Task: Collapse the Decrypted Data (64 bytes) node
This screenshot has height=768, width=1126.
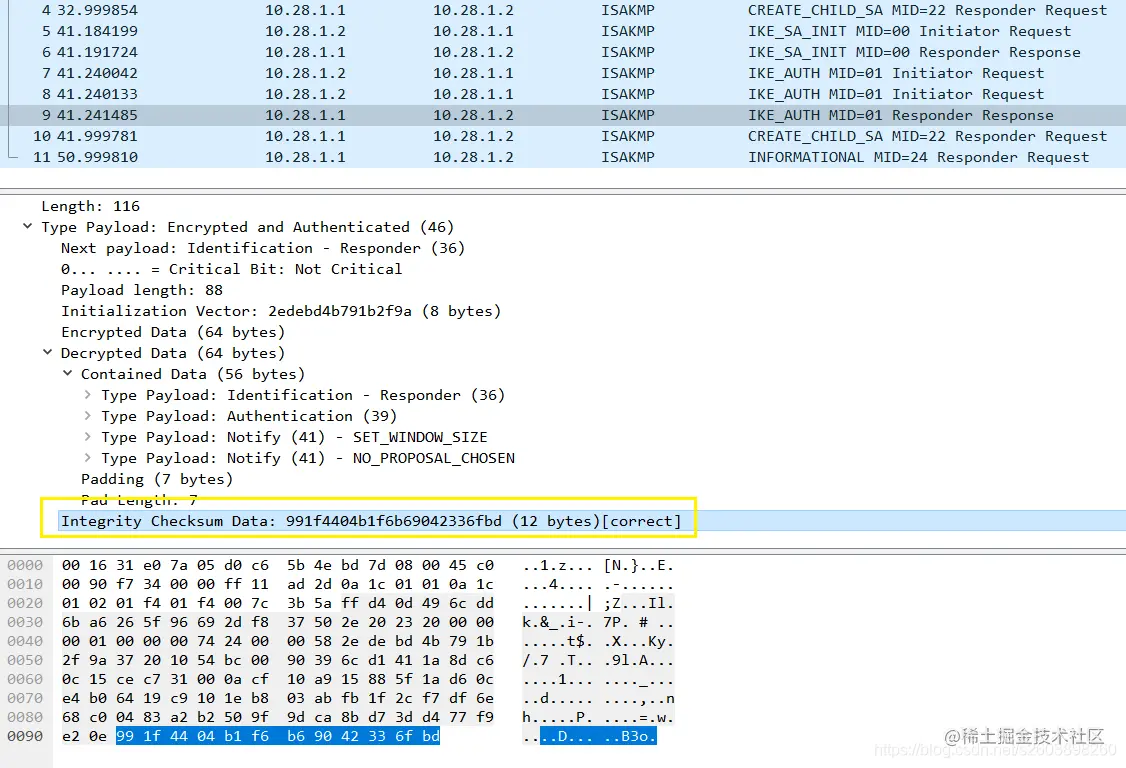Action: pyautogui.click(x=47, y=352)
